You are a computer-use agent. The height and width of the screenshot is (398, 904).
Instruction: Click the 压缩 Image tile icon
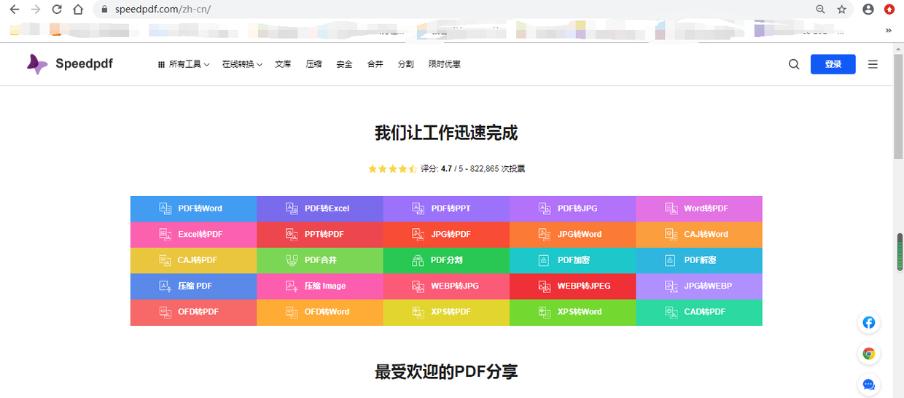pos(292,286)
